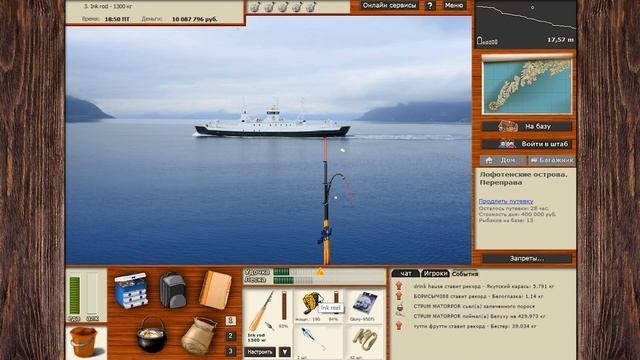Image resolution: width=640 pixels, height=360 pixels.
Task: Click the depth profile chart
Action: coord(526,24)
